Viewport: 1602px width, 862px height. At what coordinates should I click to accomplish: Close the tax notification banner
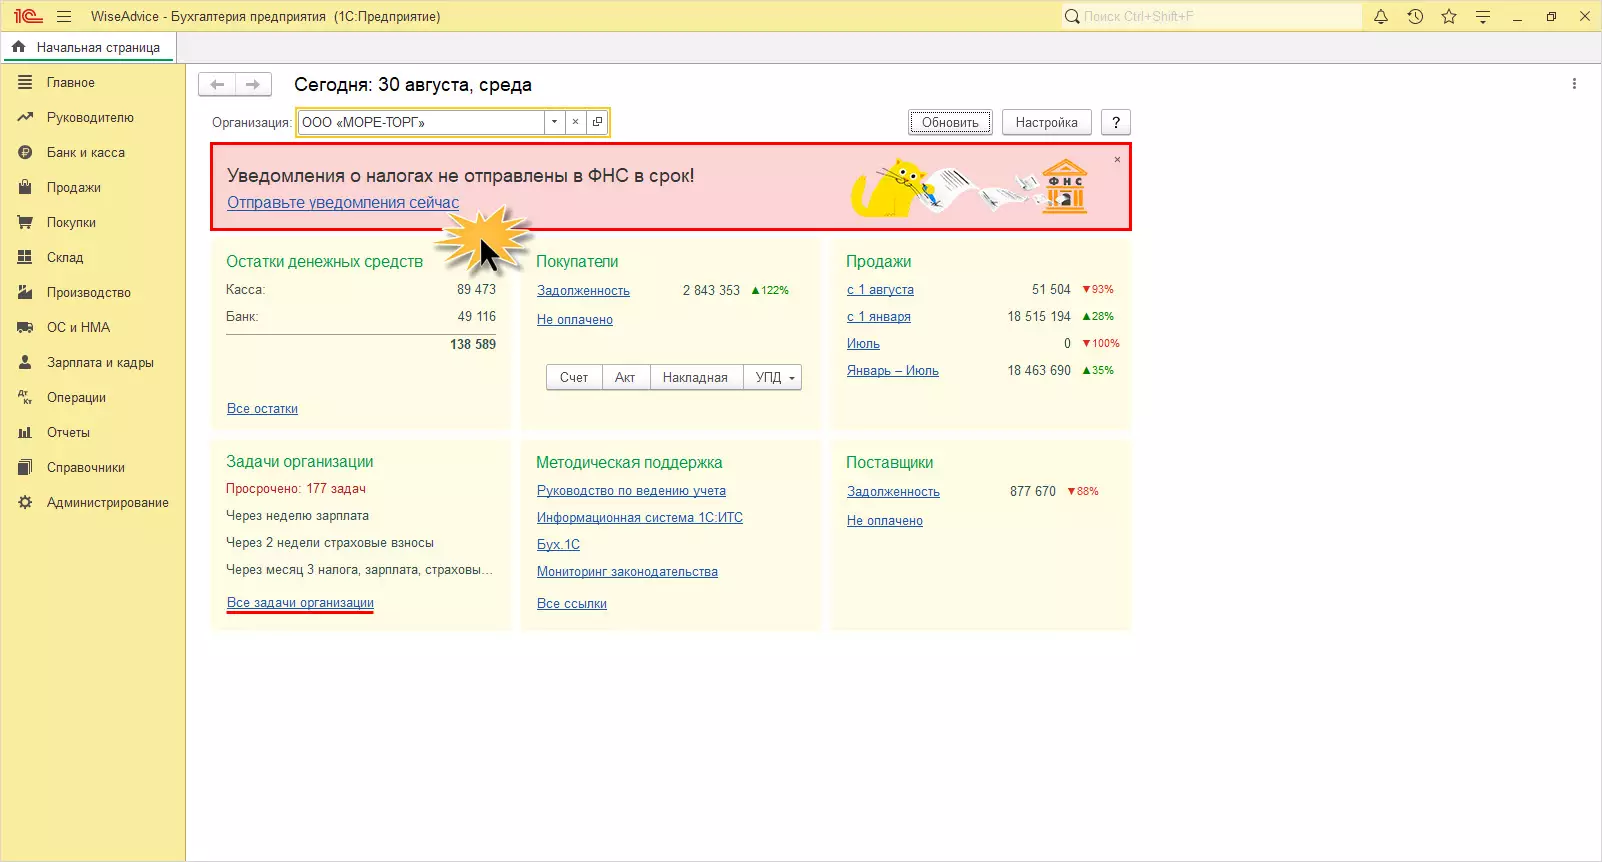1117,159
